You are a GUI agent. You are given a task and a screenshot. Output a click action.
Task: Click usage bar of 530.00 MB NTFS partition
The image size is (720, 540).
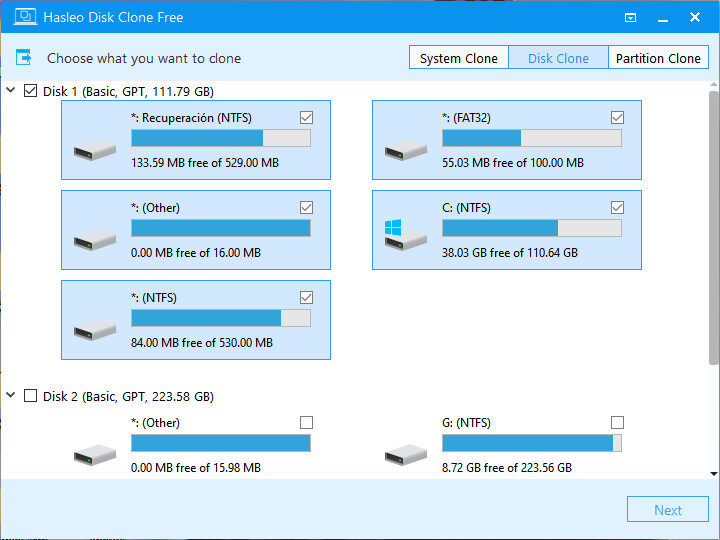coord(221,318)
